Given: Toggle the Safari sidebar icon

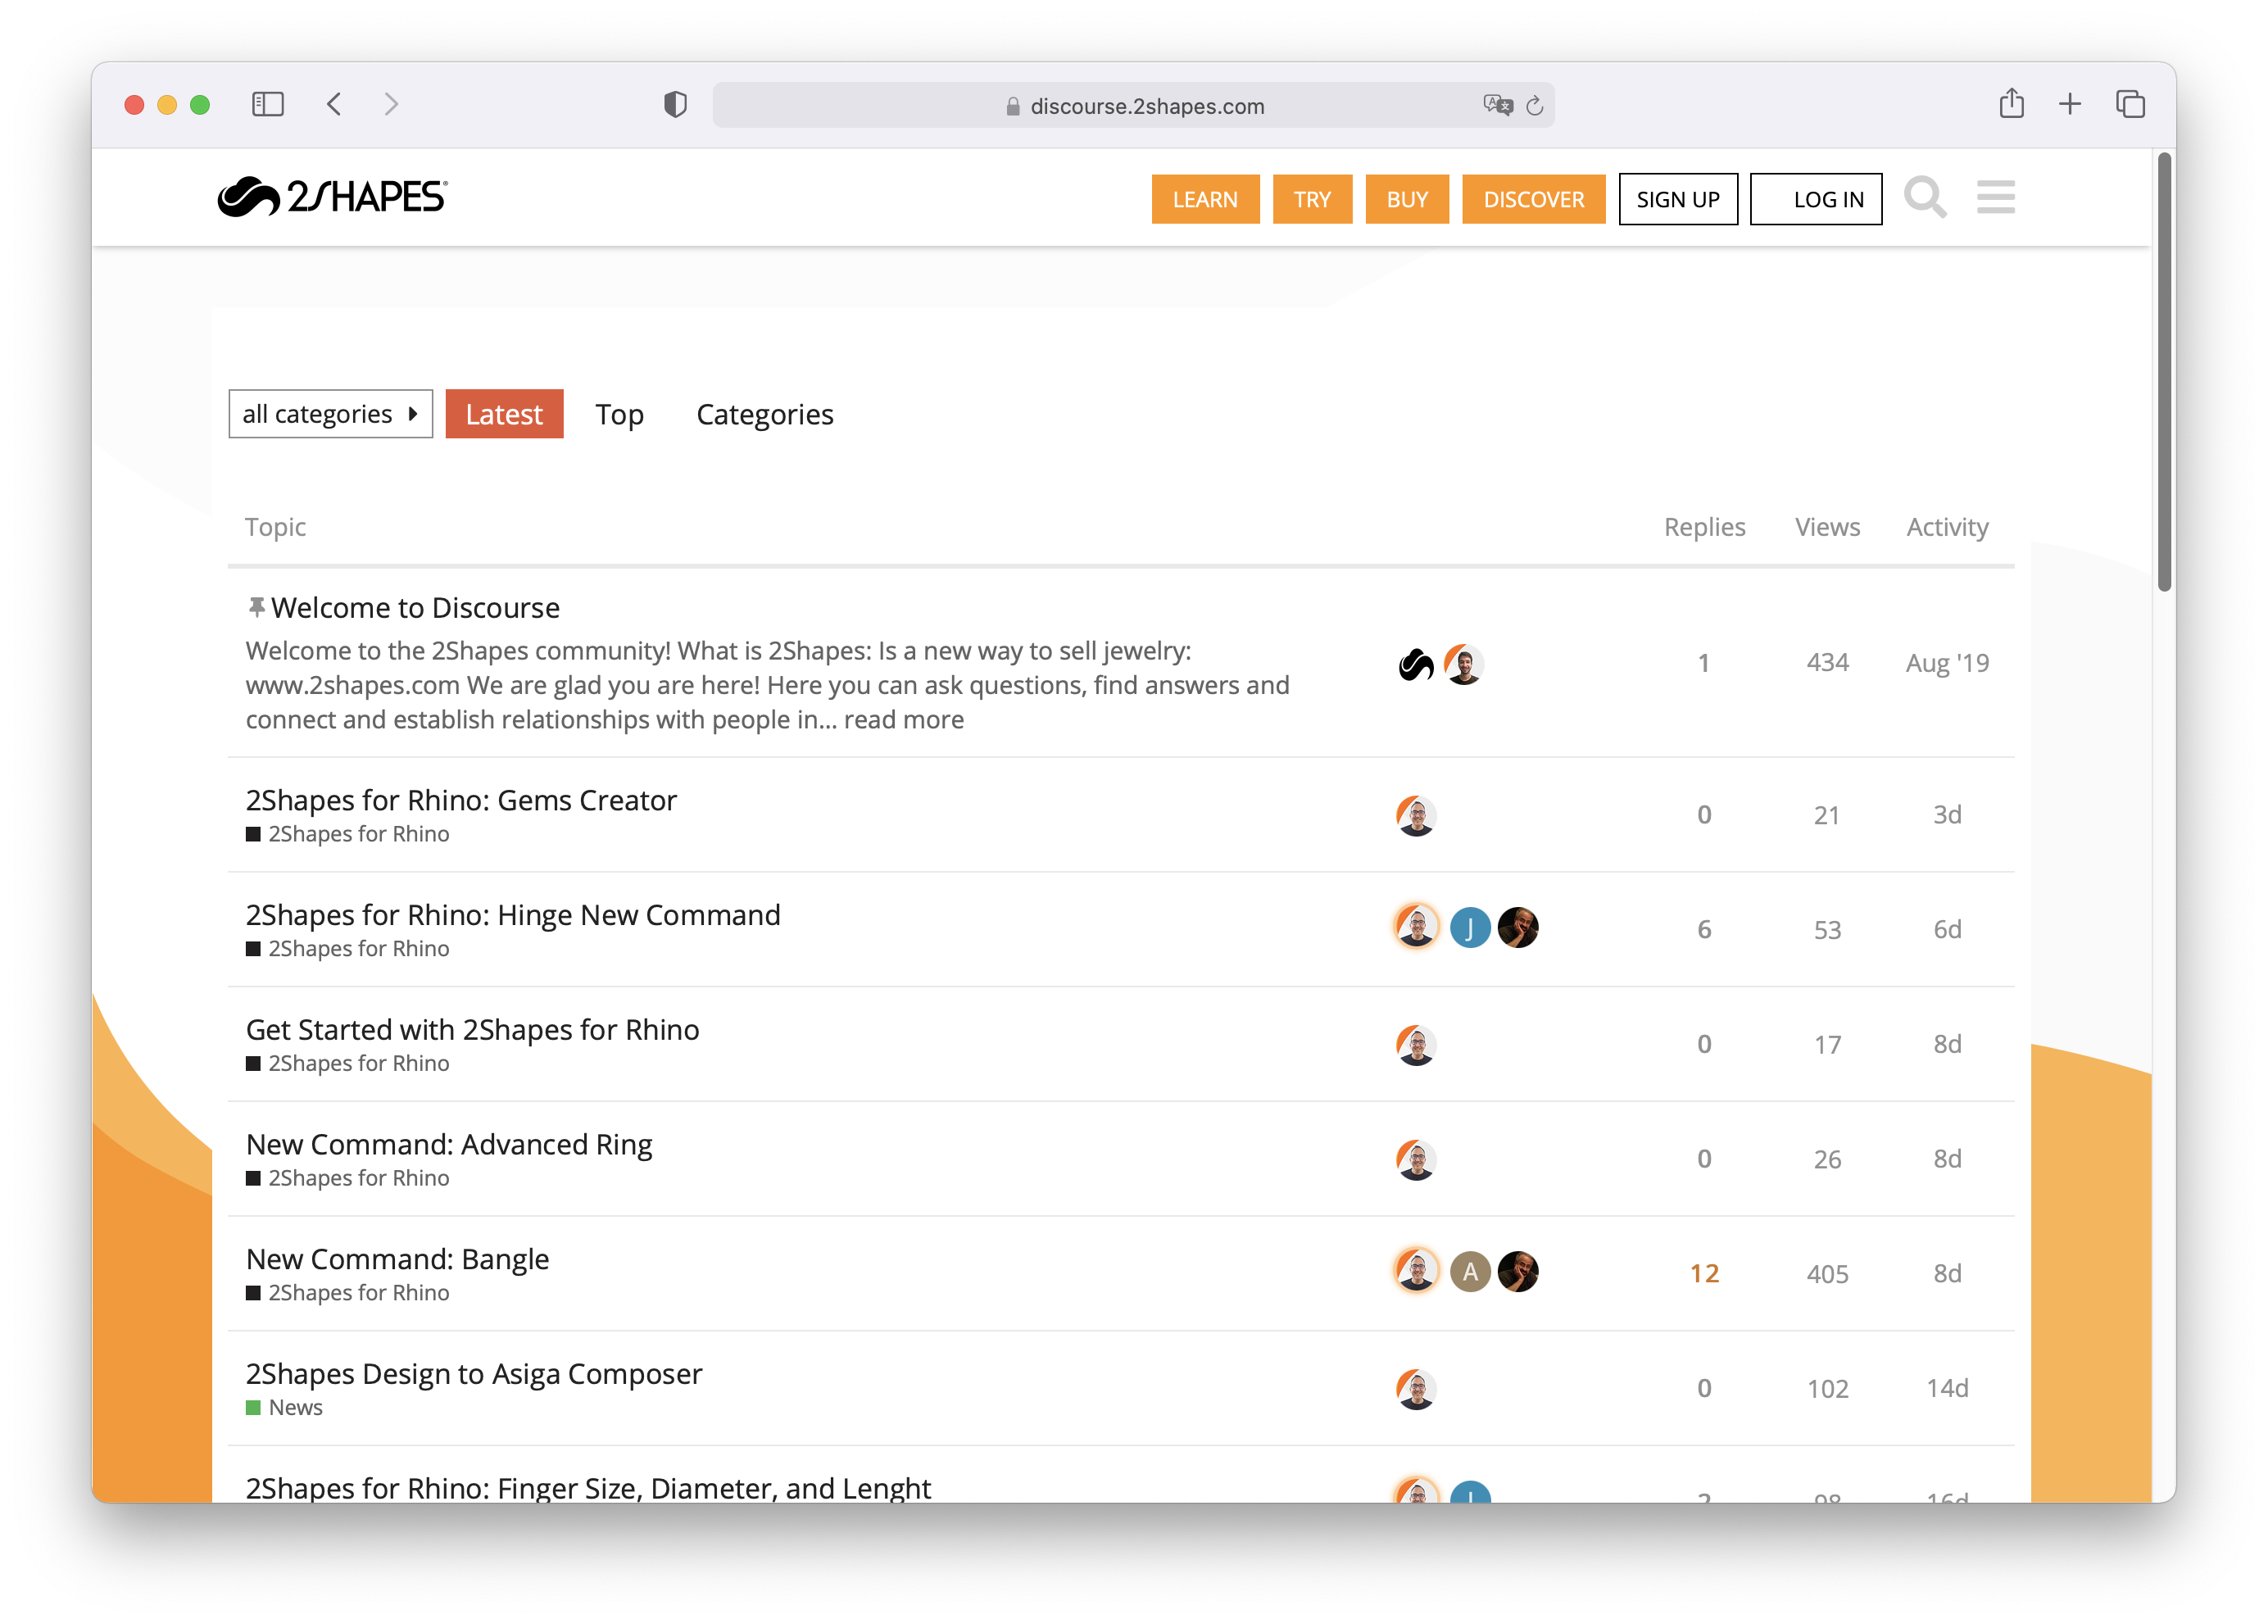Looking at the screenshot, I should (268, 104).
